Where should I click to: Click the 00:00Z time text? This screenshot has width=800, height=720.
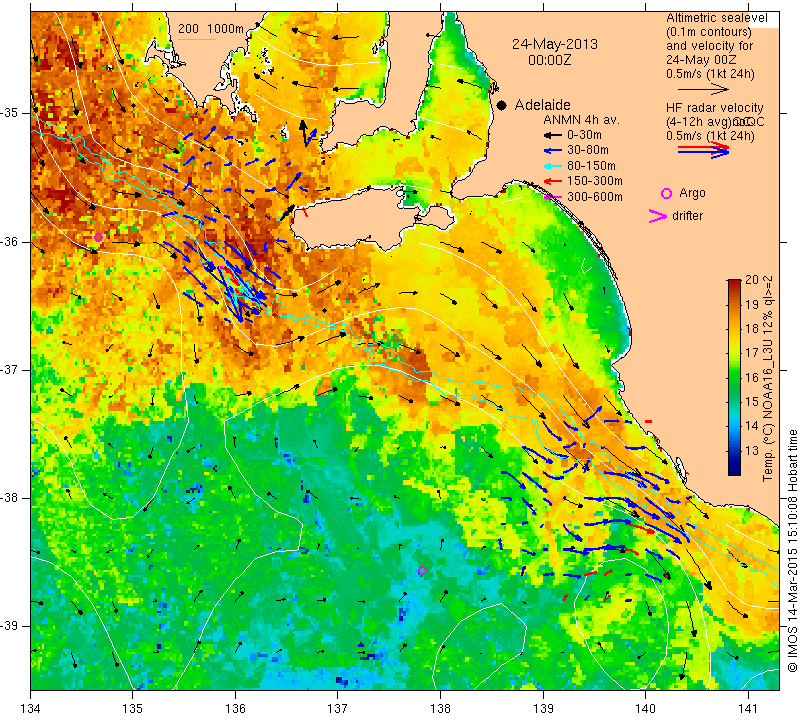pos(549,60)
